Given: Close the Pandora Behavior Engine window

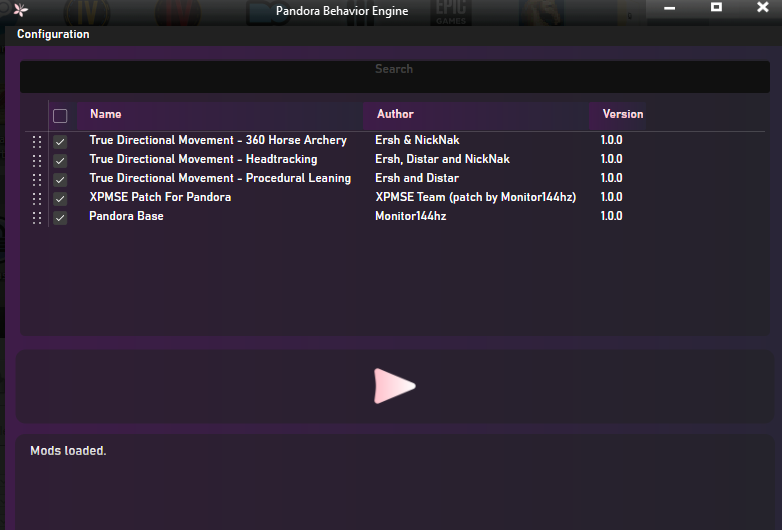Looking at the screenshot, I should pos(763,7).
